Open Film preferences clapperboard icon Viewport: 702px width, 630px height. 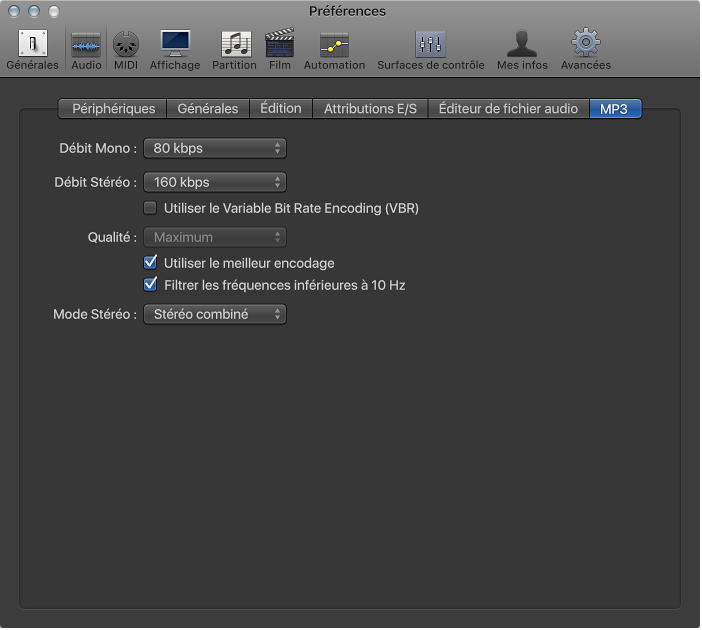(280, 43)
